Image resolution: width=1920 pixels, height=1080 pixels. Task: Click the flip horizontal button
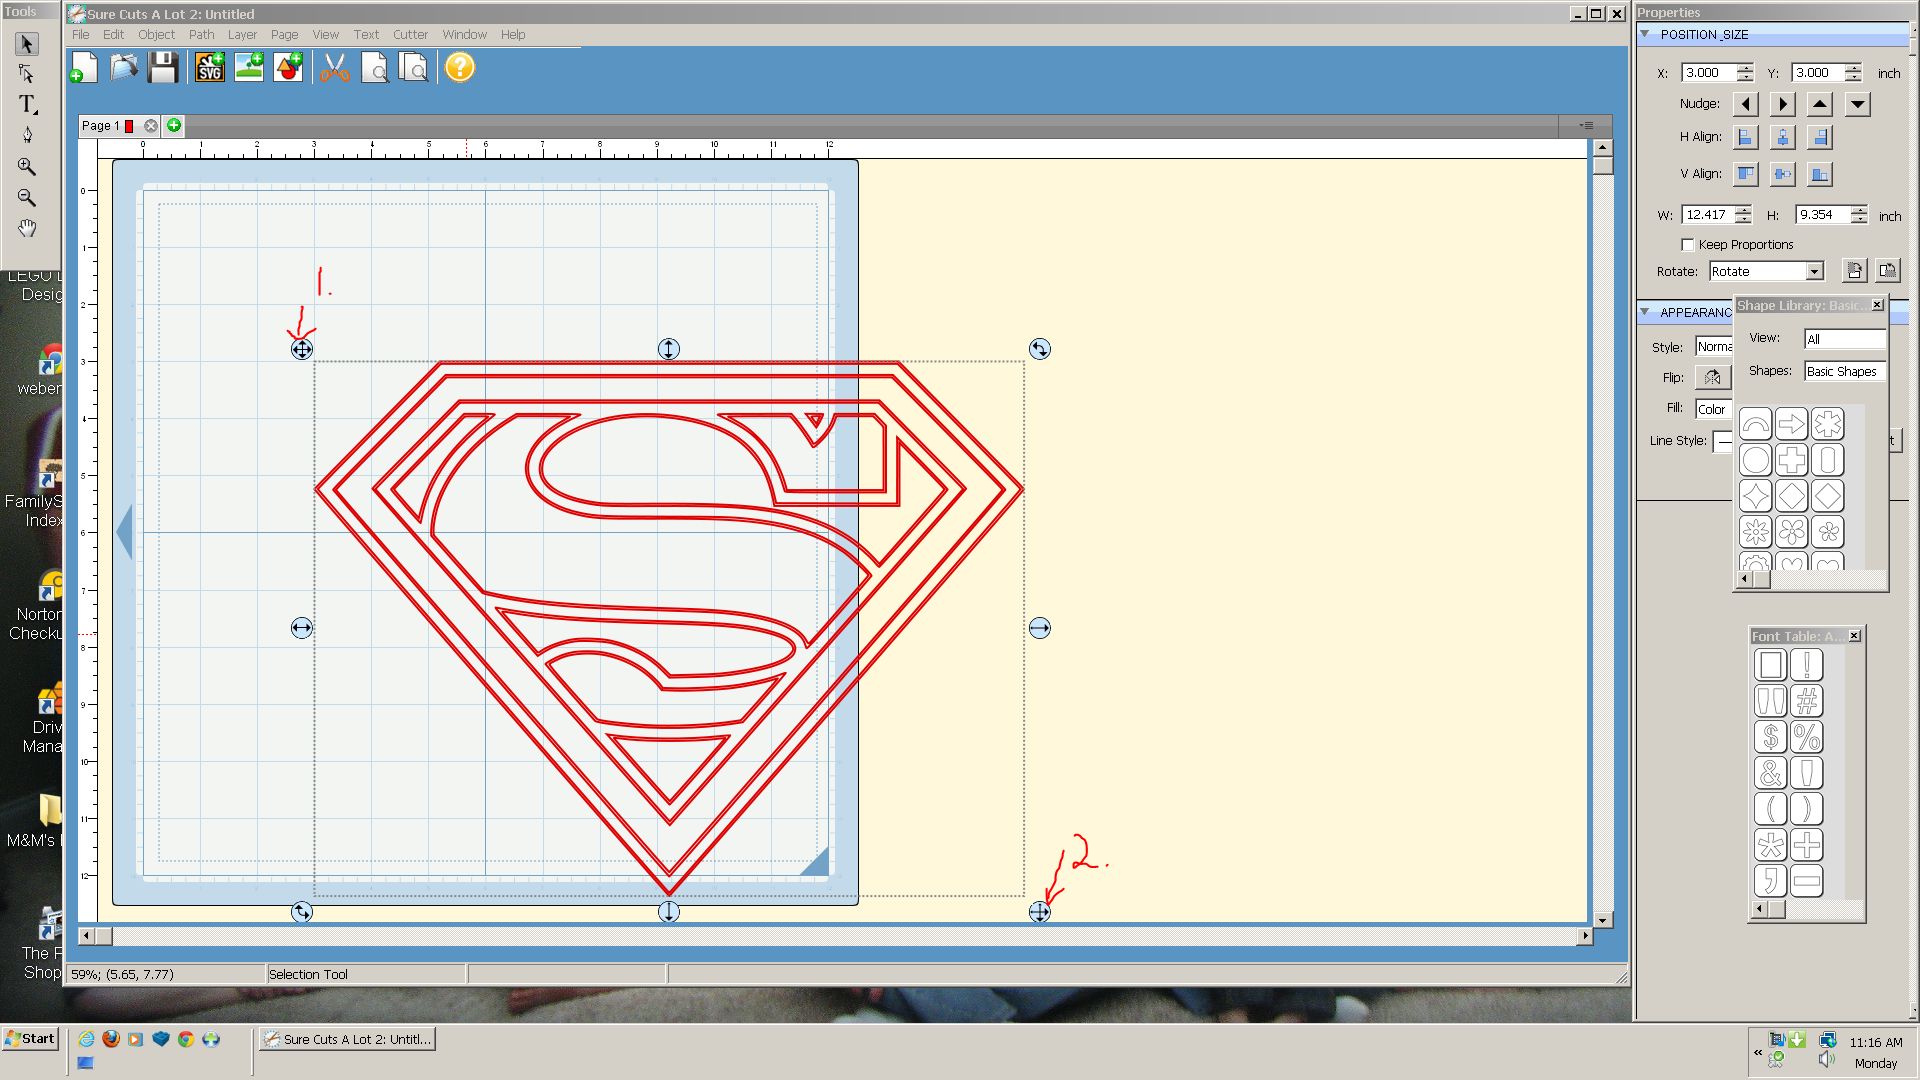pyautogui.click(x=1713, y=377)
